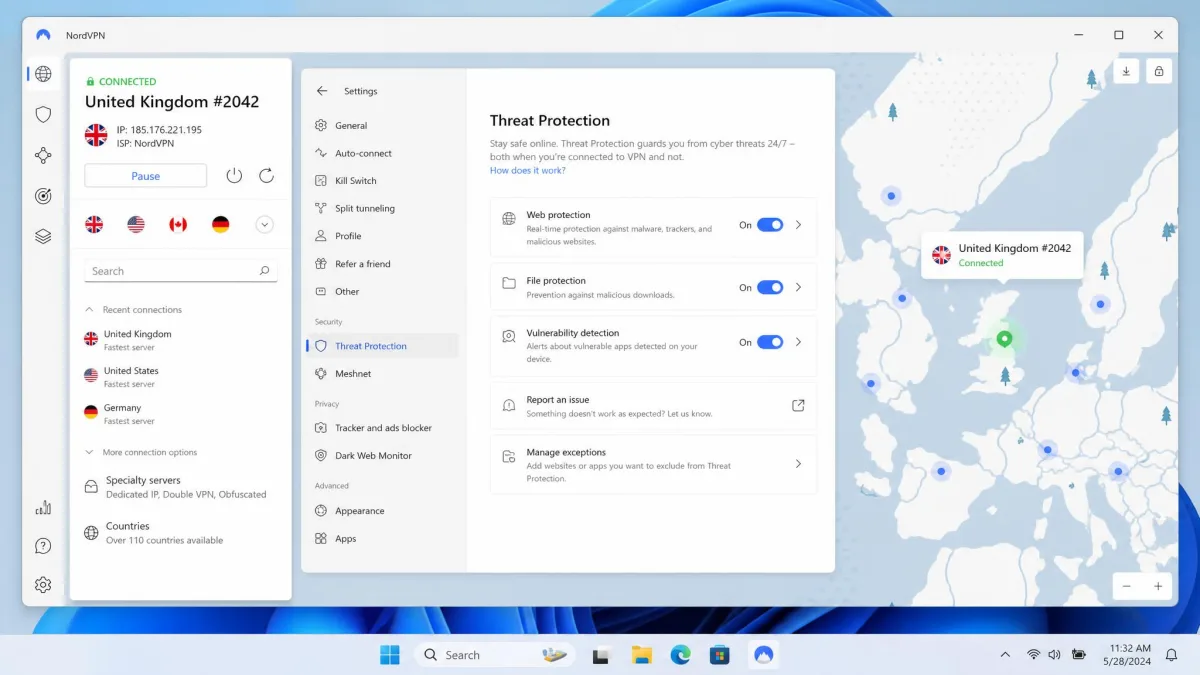Open the settings gear sidebar icon
1200x675 pixels.
point(43,585)
